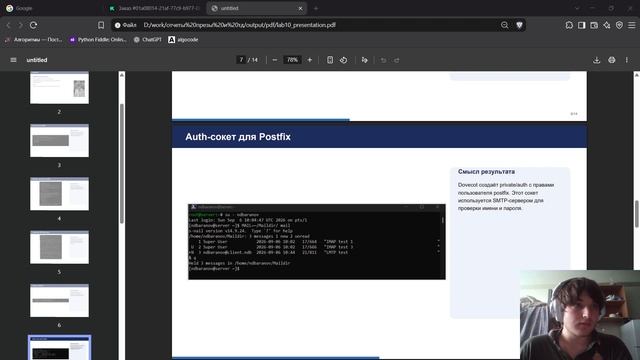This screenshot has width=640, height=360.
Task: Click the 78% zoom level field
Action: tap(292, 60)
